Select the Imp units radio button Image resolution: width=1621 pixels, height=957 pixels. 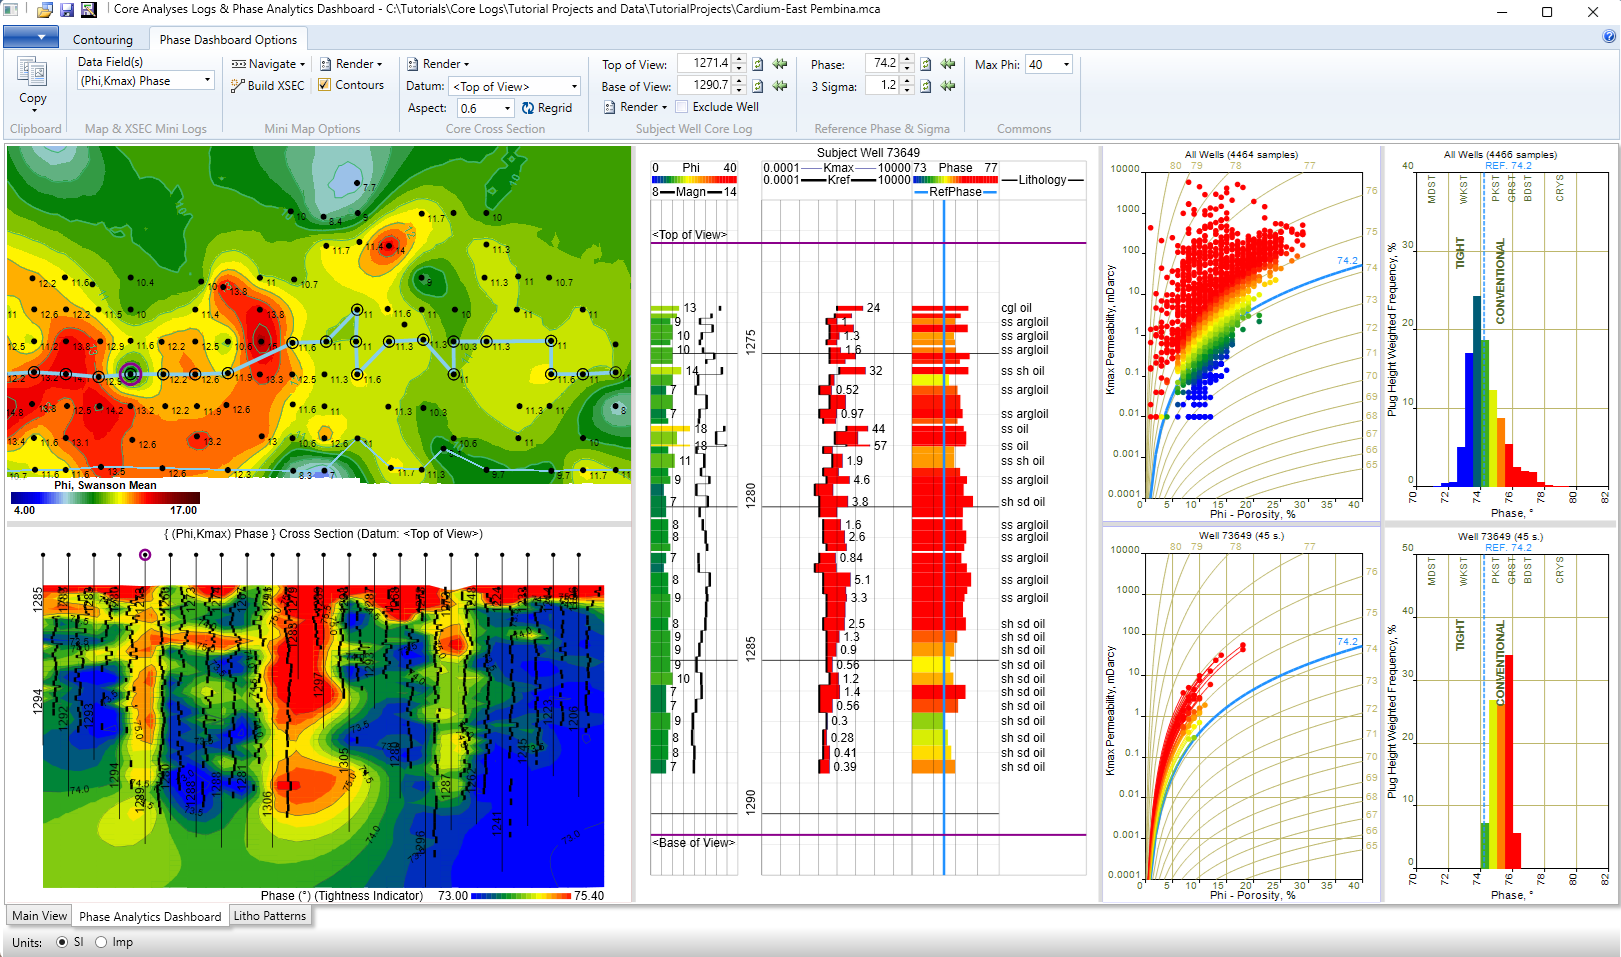101,942
